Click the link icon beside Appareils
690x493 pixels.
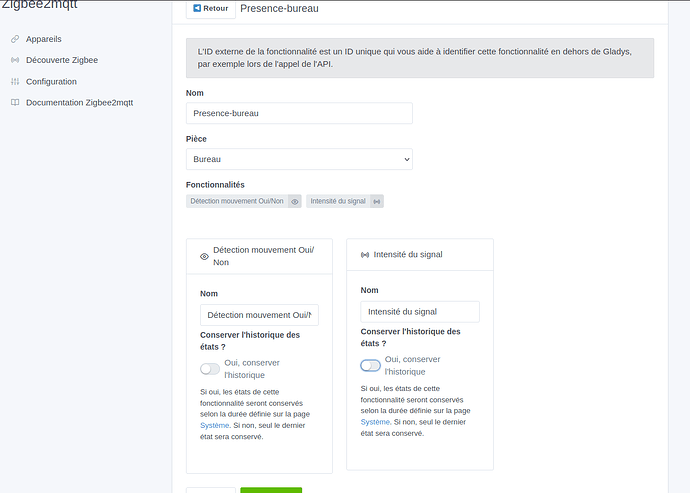pos(15,39)
